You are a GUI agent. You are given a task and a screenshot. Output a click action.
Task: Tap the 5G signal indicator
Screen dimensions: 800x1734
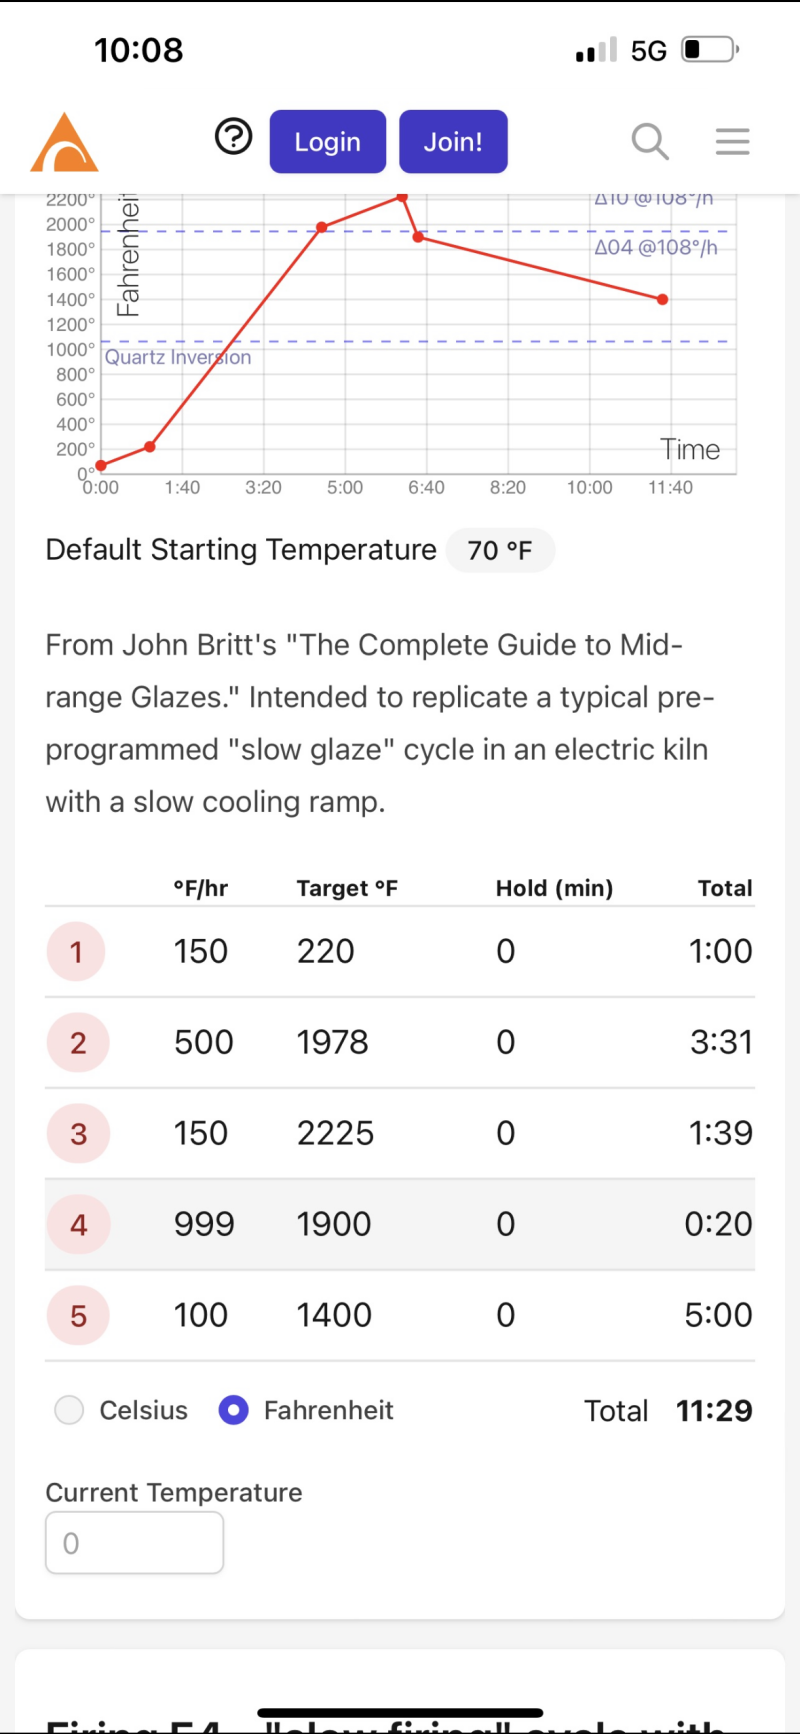pos(648,51)
